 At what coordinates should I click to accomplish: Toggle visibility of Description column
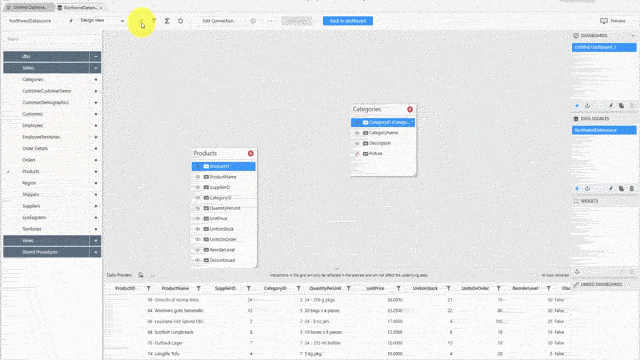tap(357, 143)
